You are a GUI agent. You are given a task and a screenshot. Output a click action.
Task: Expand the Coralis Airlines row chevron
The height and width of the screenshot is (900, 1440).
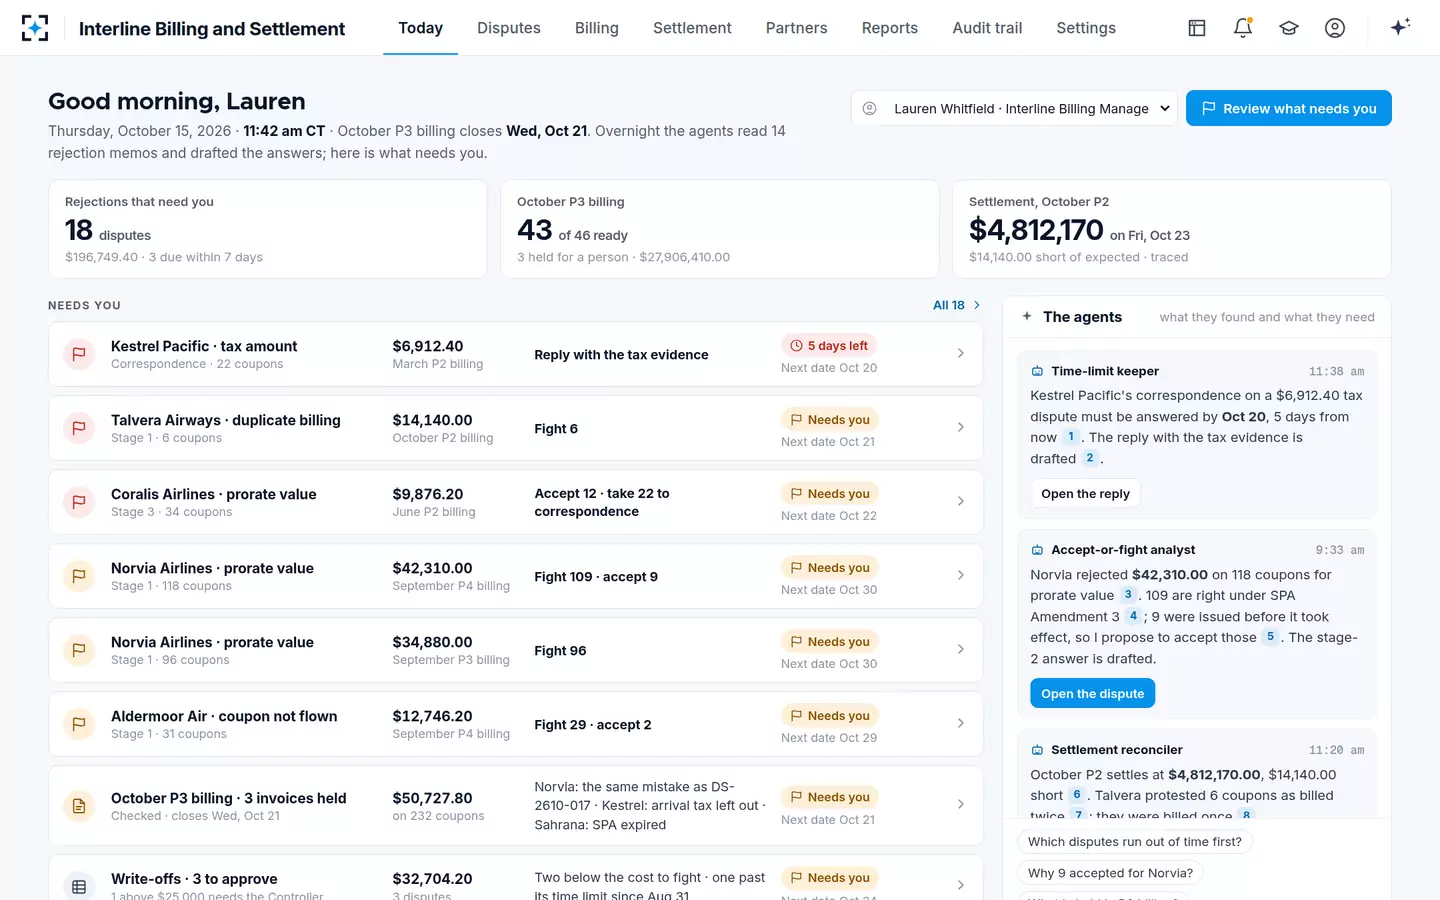coord(961,501)
